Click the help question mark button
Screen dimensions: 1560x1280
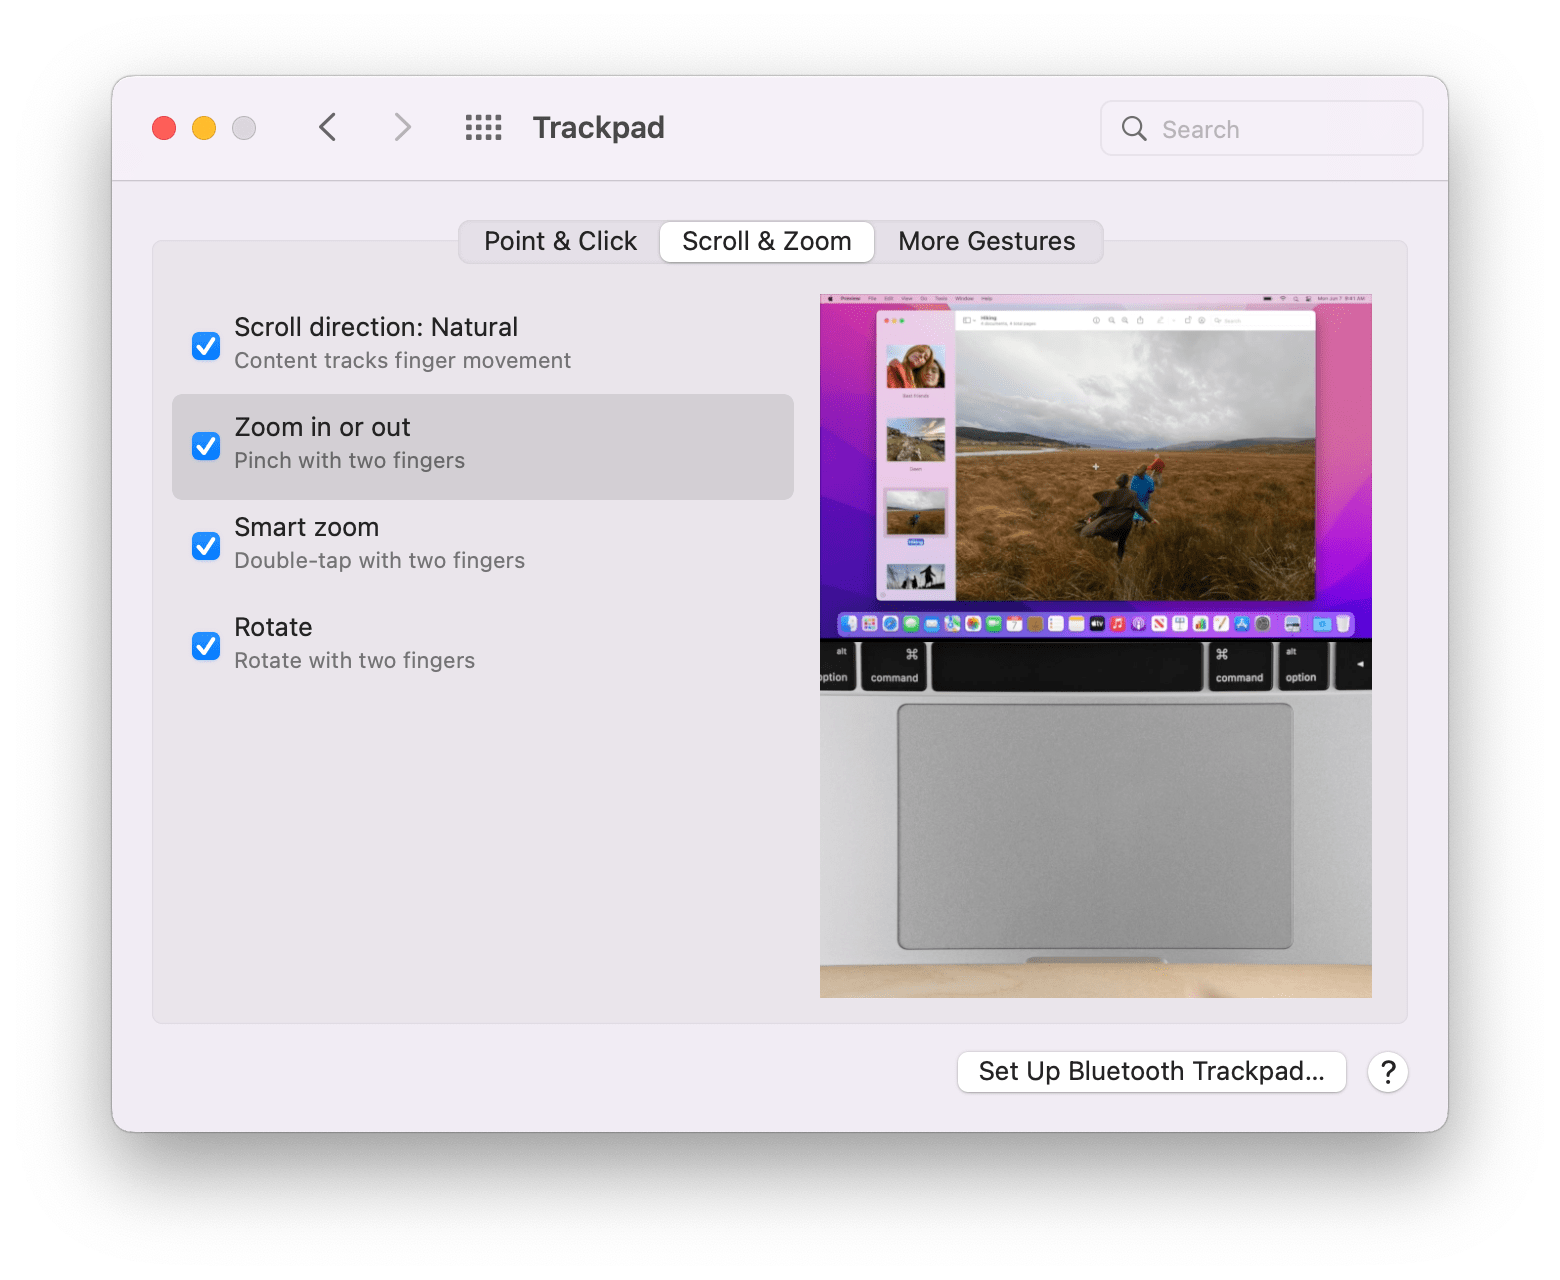click(1388, 1071)
